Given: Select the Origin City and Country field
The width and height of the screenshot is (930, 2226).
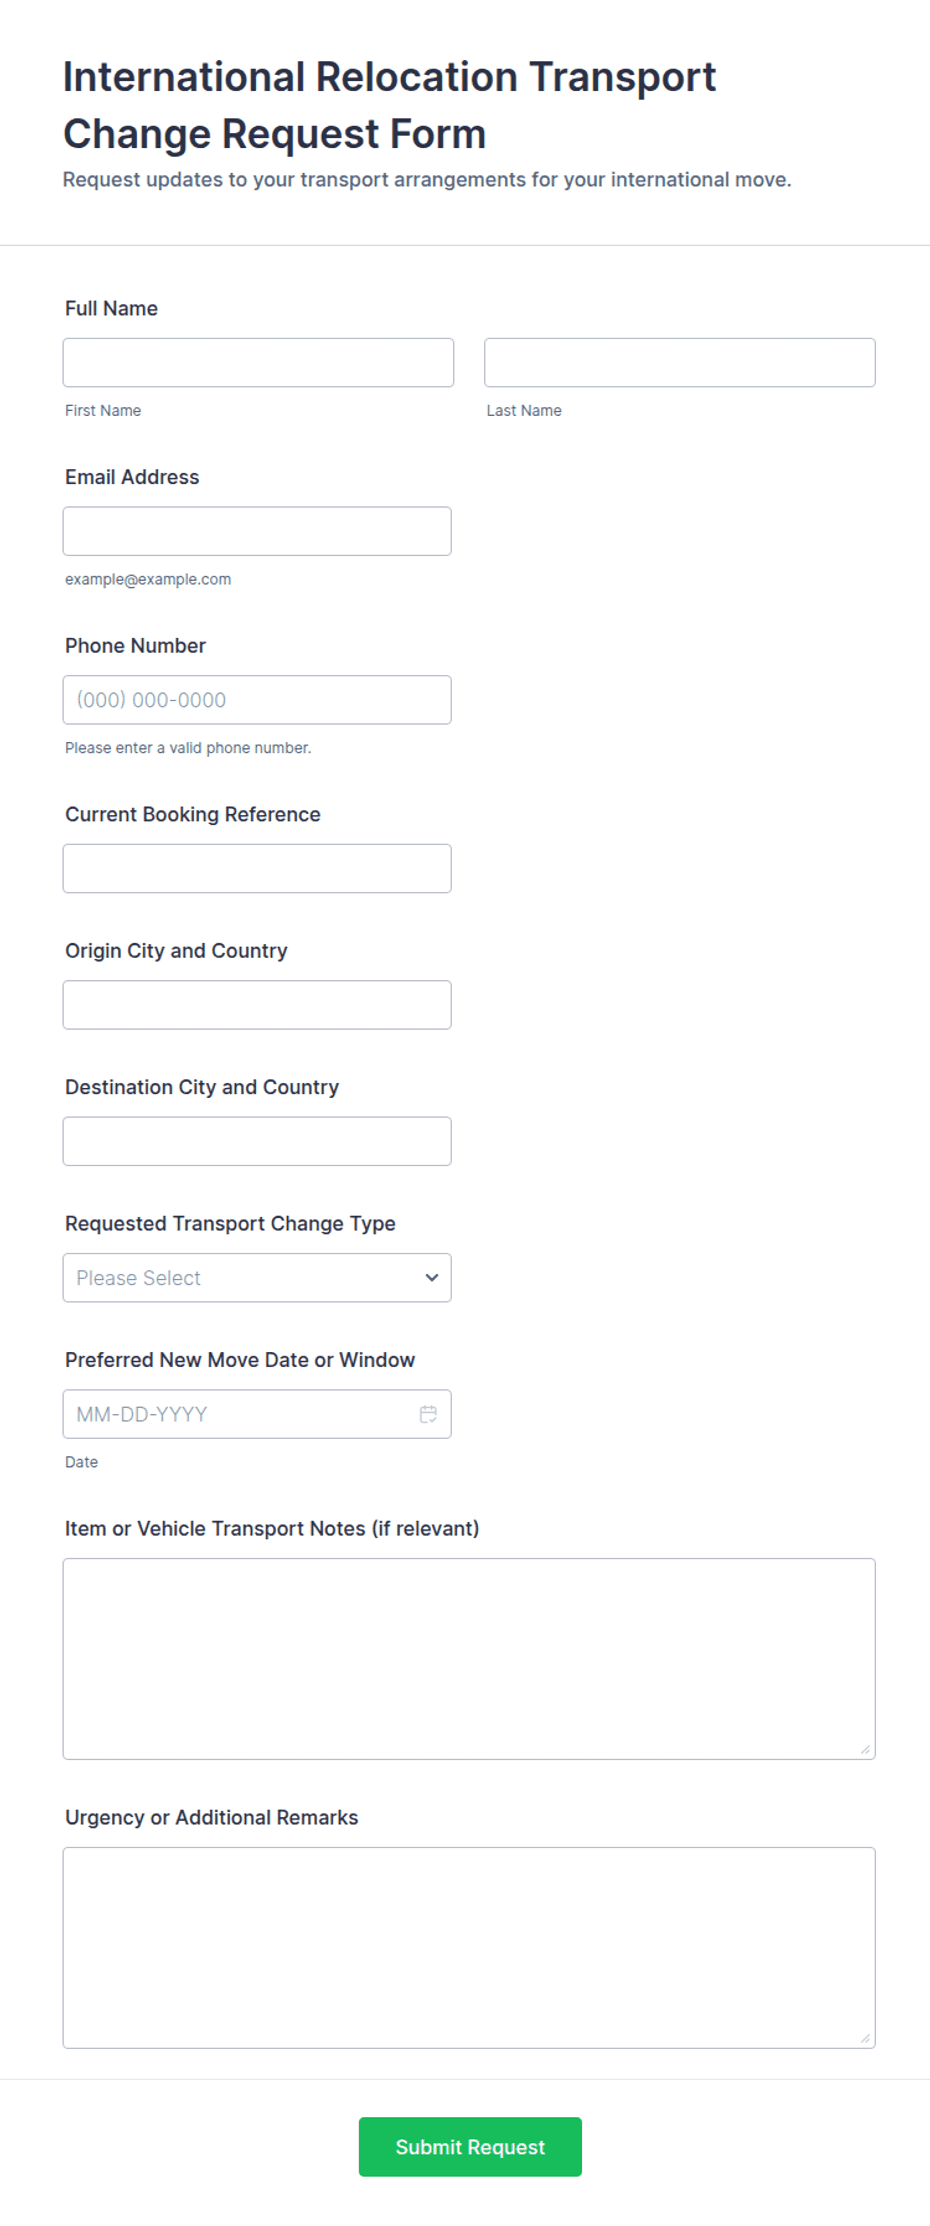Looking at the screenshot, I should click(x=257, y=1005).
